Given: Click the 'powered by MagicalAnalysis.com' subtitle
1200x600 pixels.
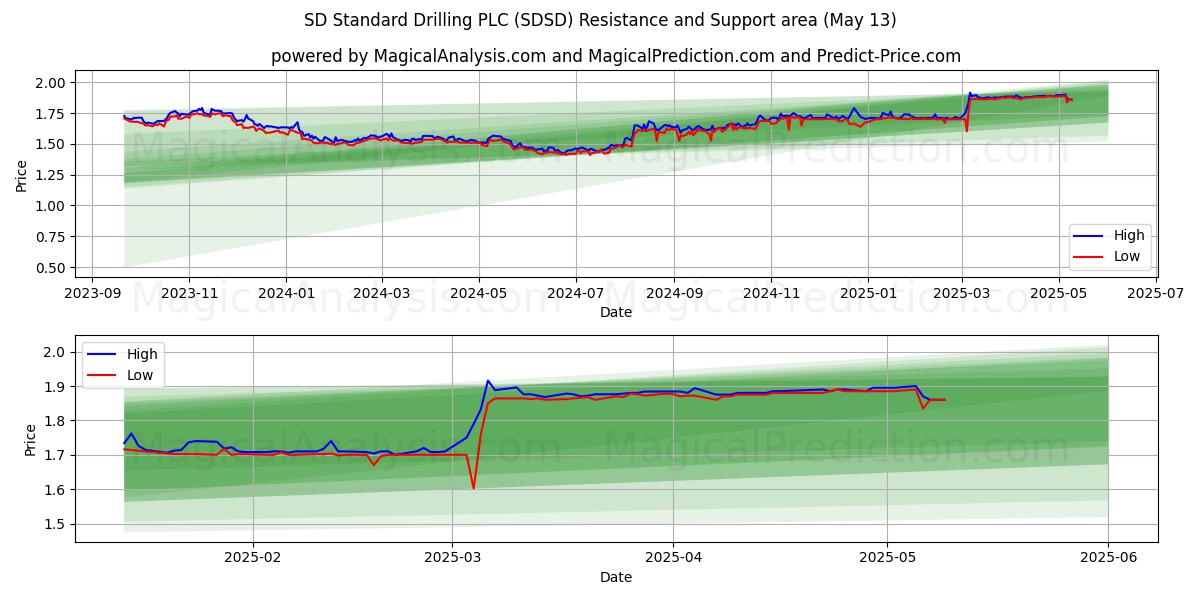Looking at the screenshot, I should coord(616,56).
